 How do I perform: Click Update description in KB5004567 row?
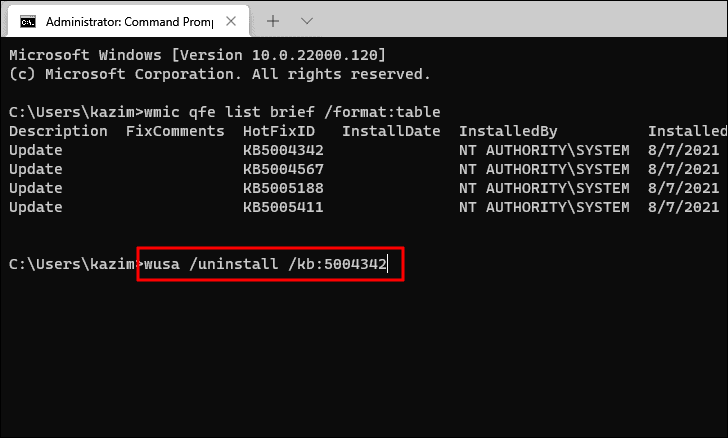click(36, 169)
